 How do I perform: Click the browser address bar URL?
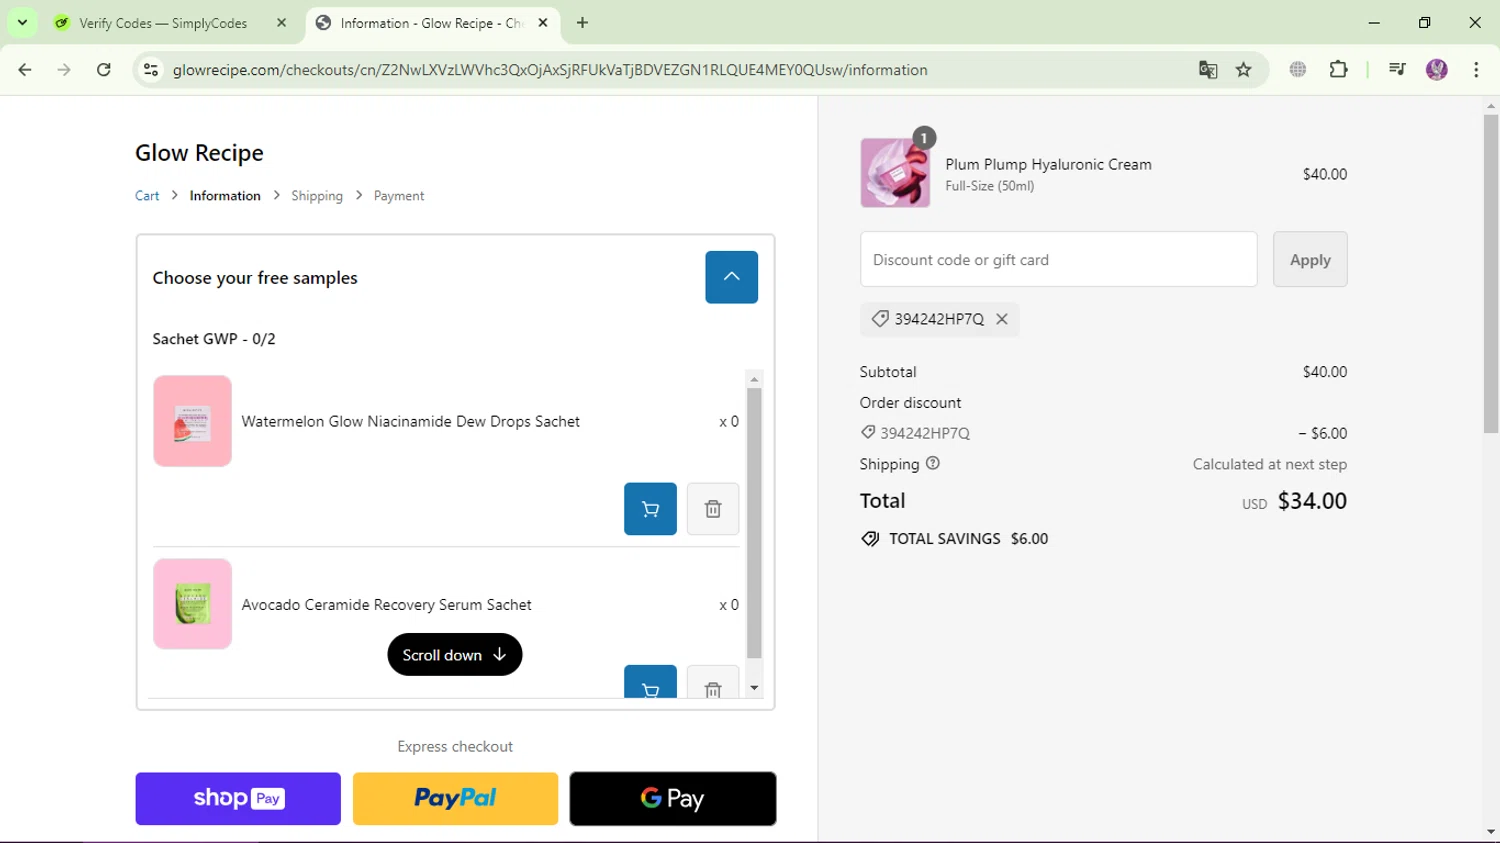(x=550, y=70)
